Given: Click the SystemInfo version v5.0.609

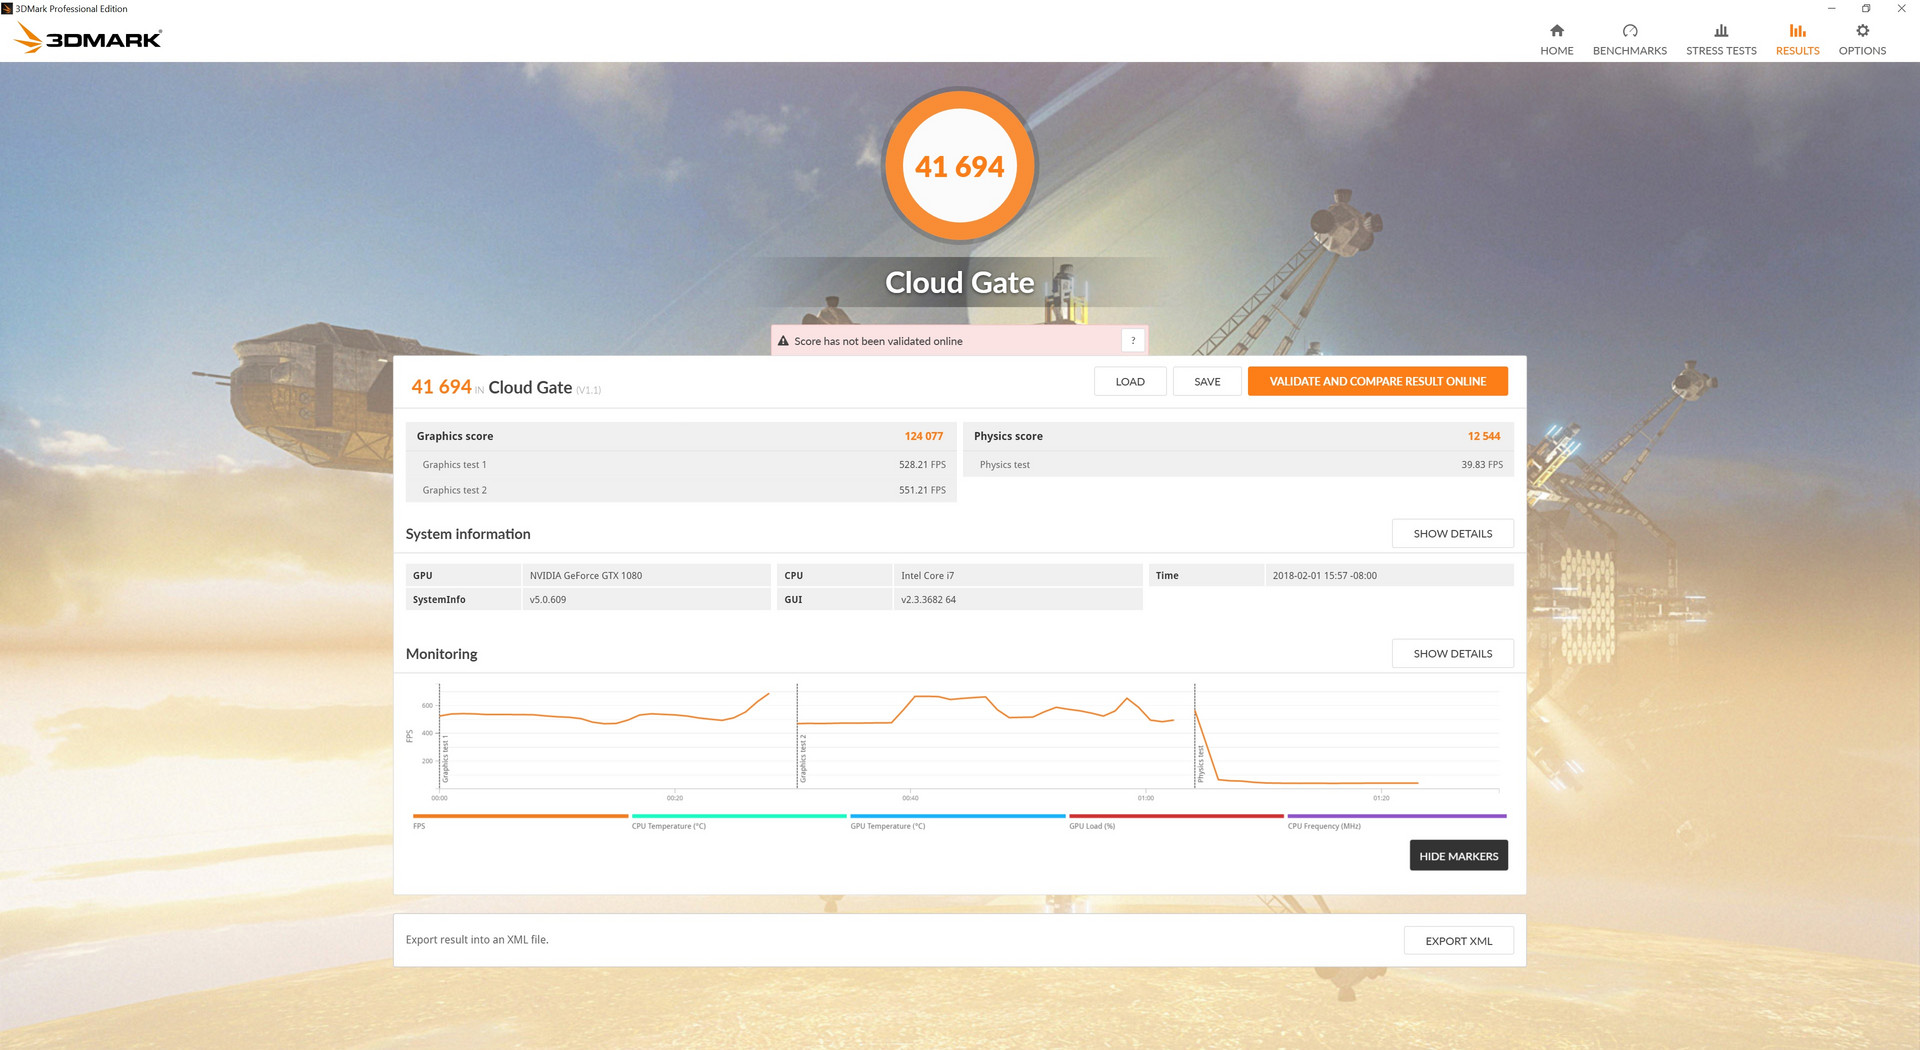Looking at the screenshot, I should click(x=548, y=600).
